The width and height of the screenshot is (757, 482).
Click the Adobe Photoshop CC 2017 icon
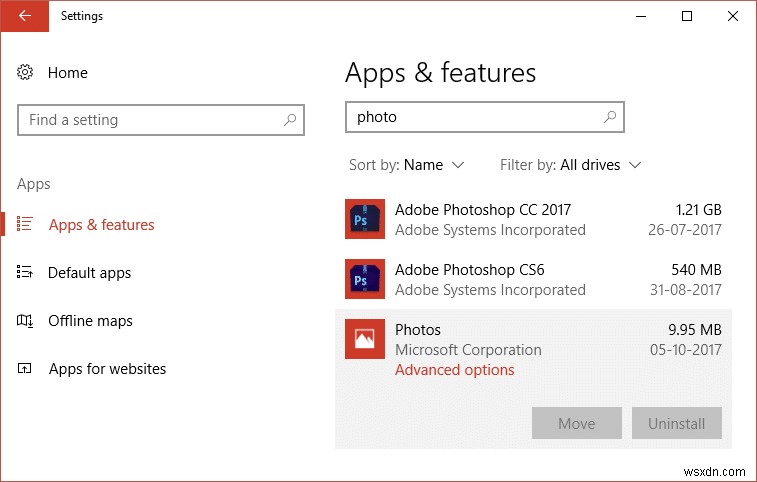pyautogui.click(x=364, y=219)
